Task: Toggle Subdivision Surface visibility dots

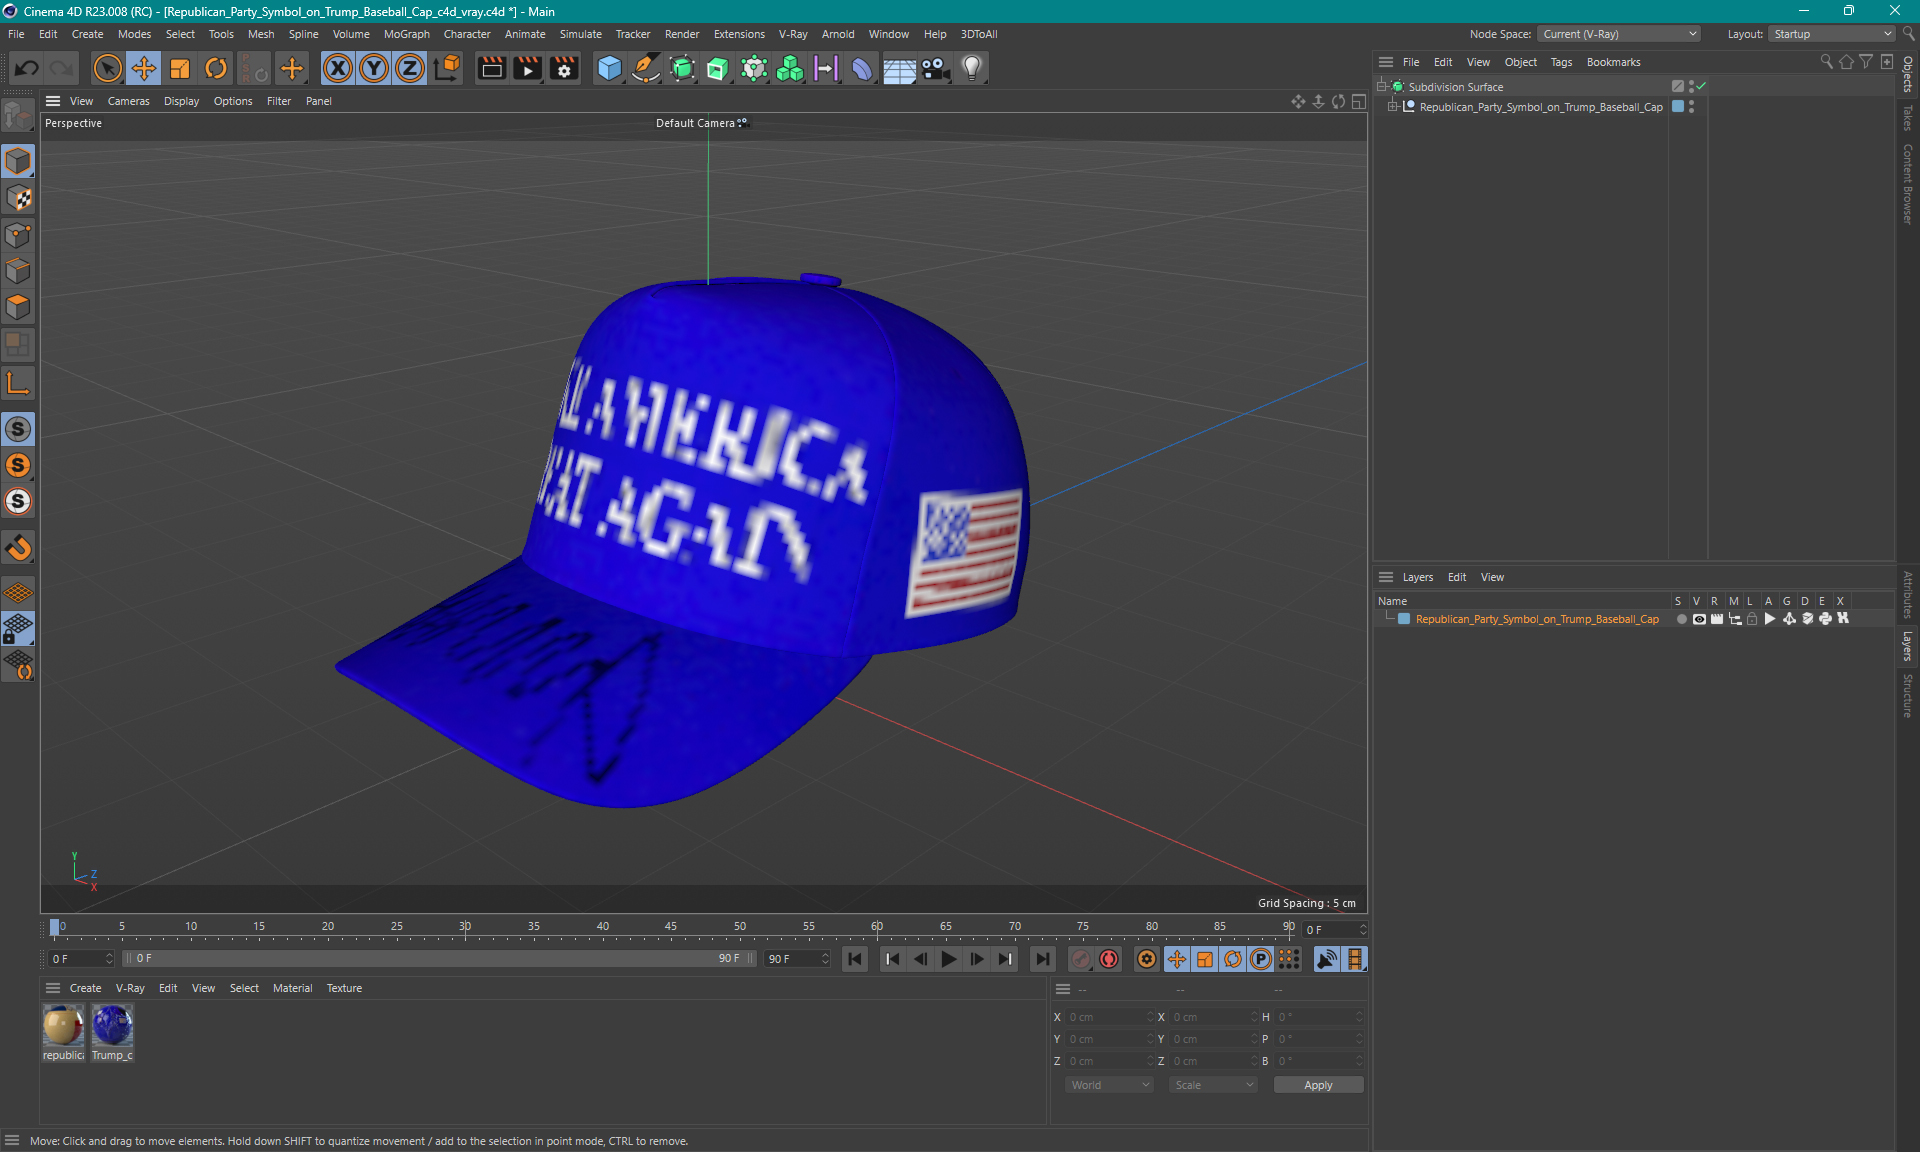Action: [1691, 87]
